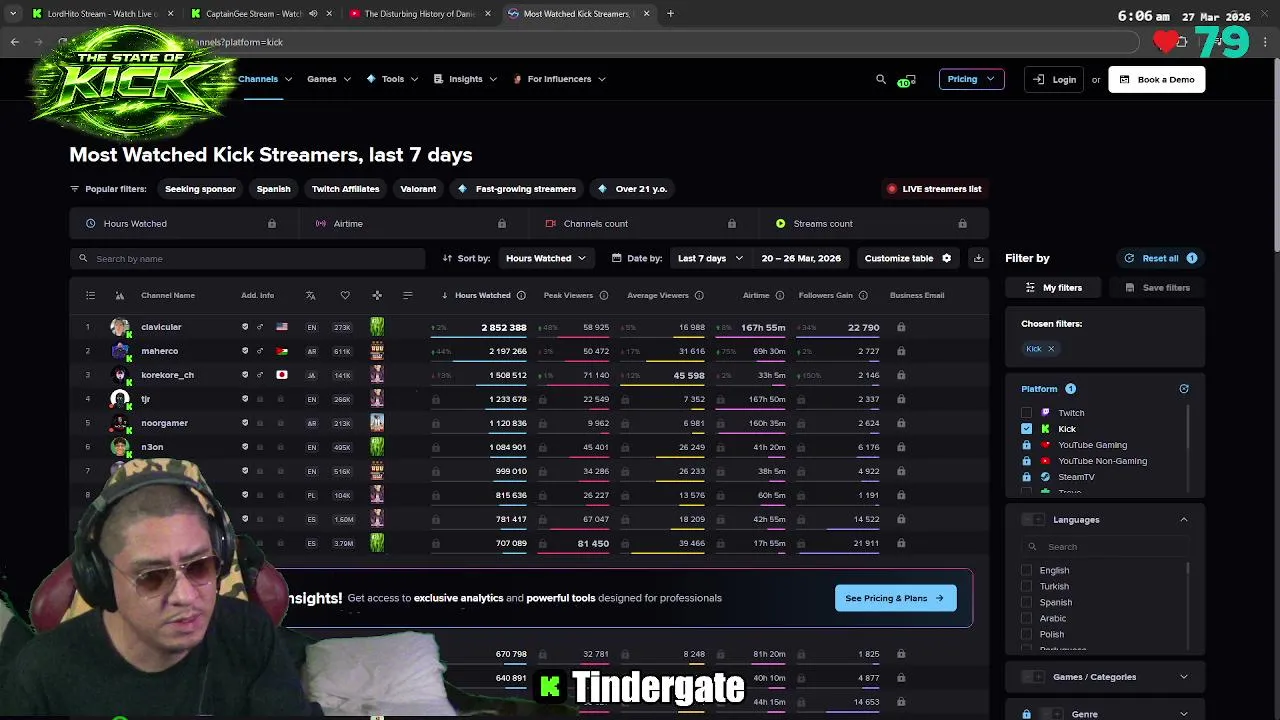Open the For Influencers dropdown
The image size is (1280, 720).
559,79
